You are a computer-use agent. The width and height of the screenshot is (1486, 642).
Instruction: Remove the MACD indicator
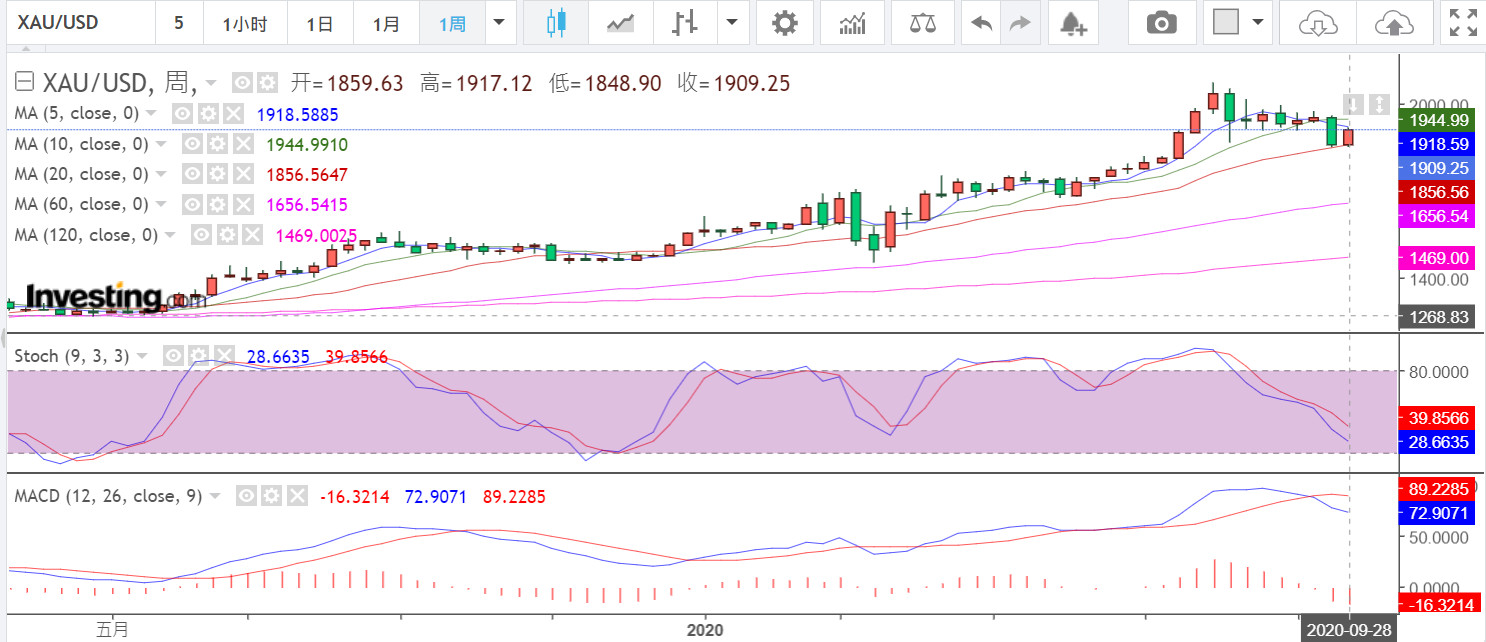pos(297,496)
